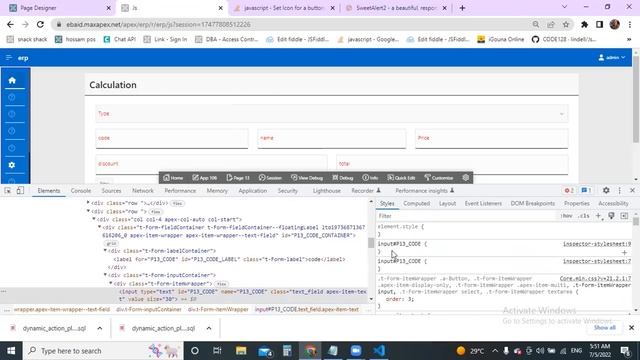Toggle computed styles sidebar icon

pos(624,216)
